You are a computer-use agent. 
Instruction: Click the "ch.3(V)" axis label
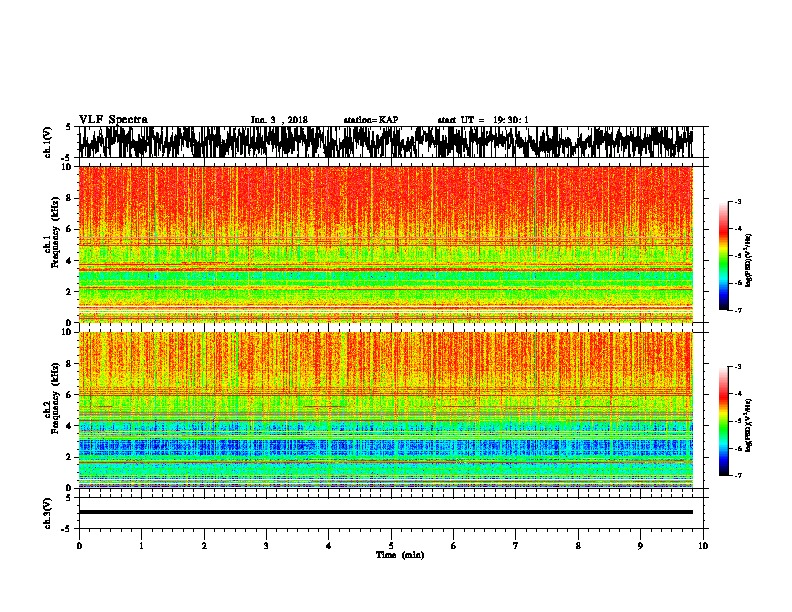coord(48,514)
